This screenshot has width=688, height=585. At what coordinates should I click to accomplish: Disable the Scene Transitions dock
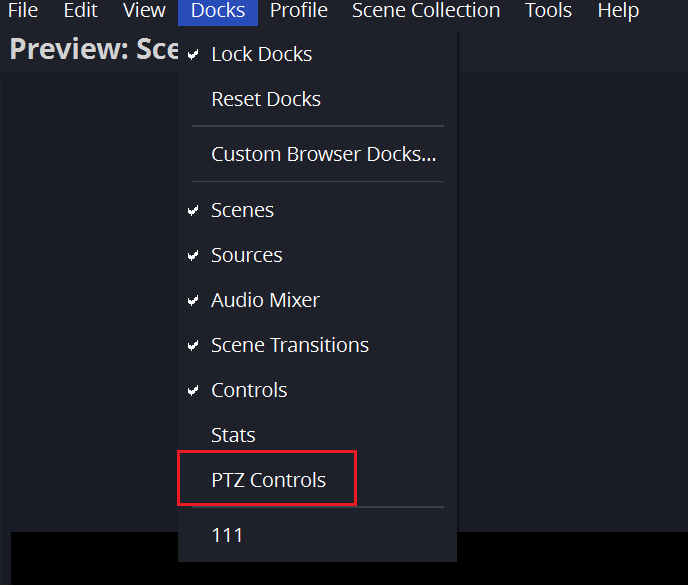(290, 345)
